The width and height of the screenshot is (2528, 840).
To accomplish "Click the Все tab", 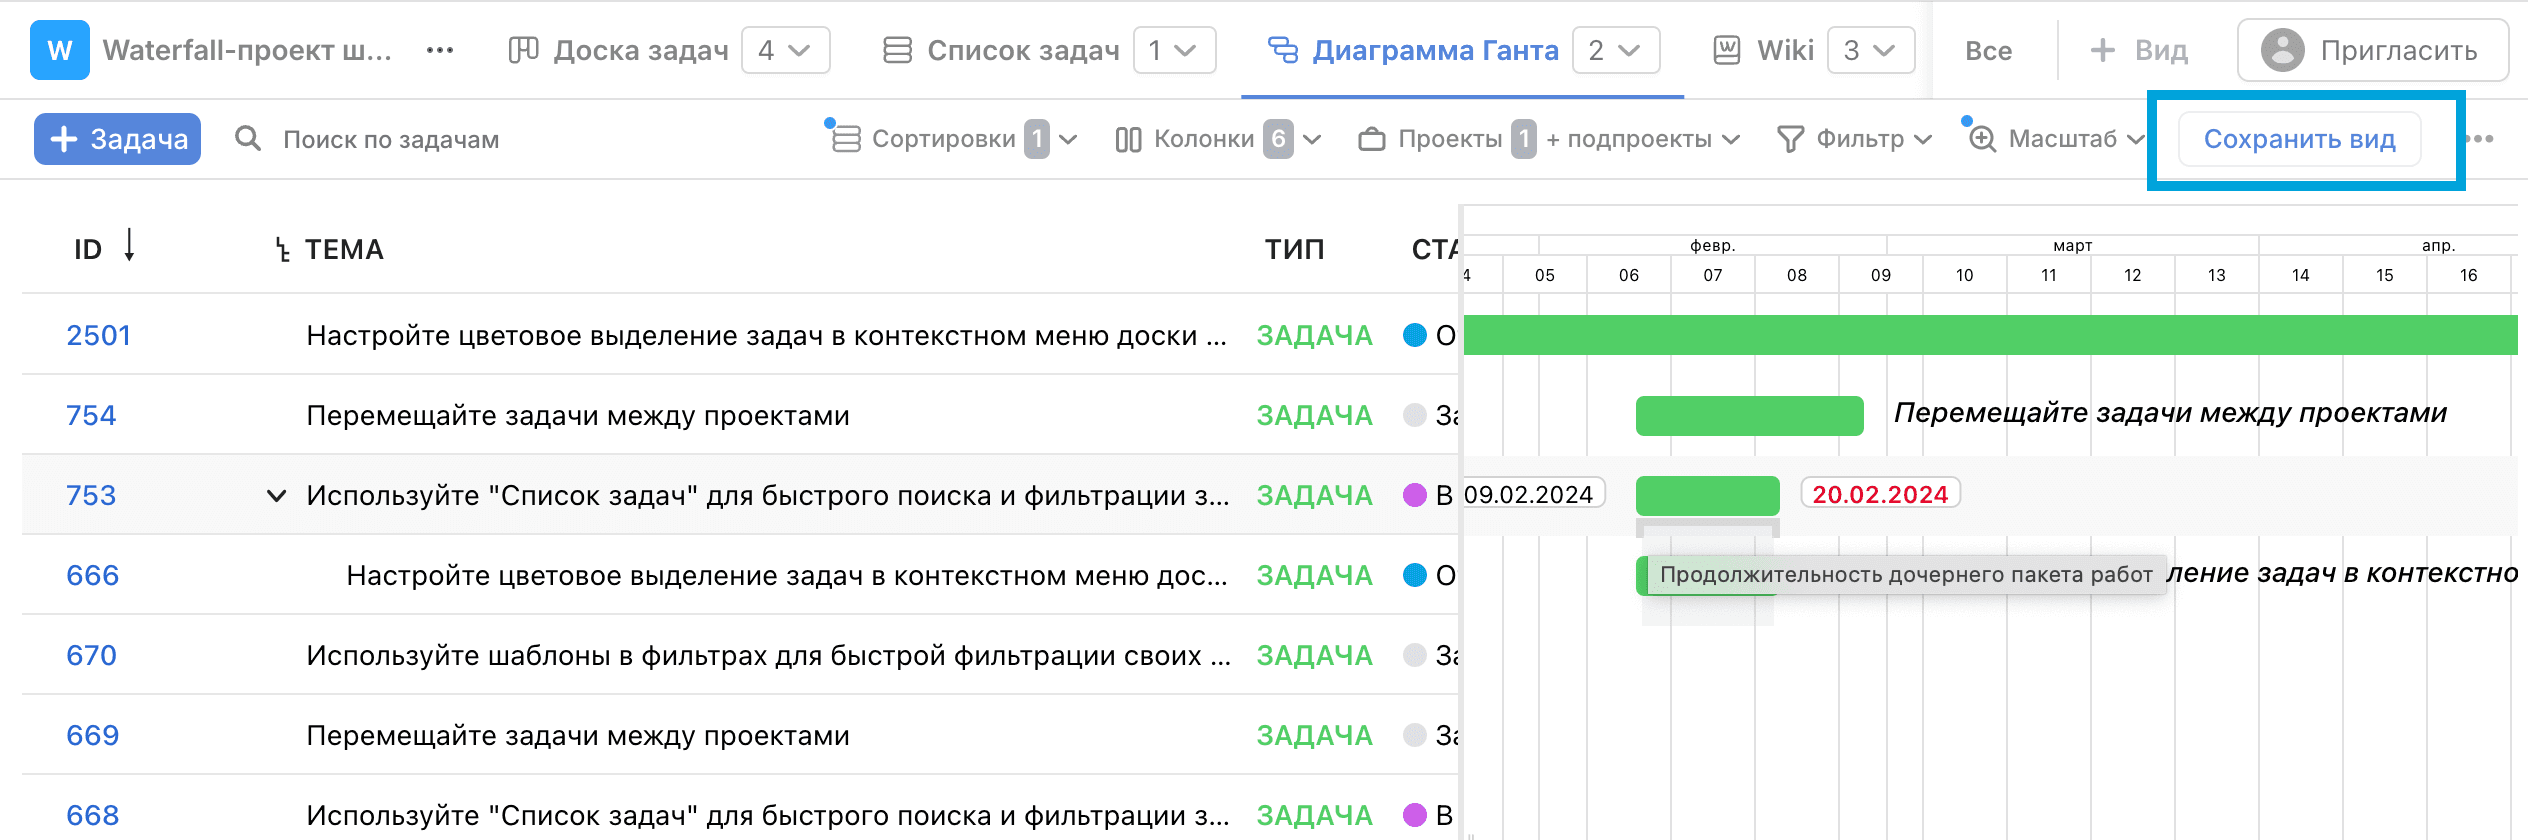I will coord(1988,51).
